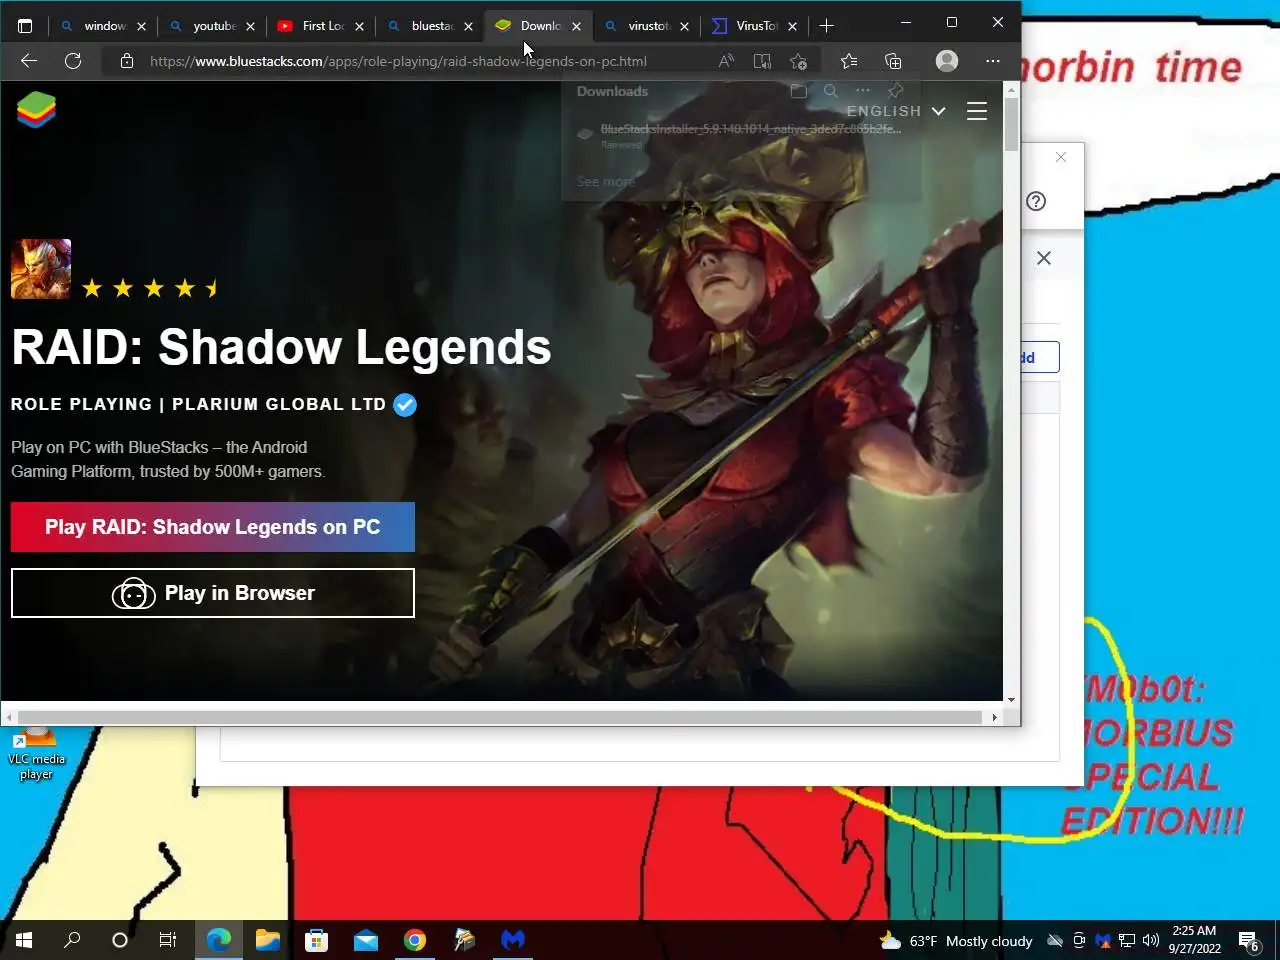Click 'See more' in Downloads popup

click(605, 182)
